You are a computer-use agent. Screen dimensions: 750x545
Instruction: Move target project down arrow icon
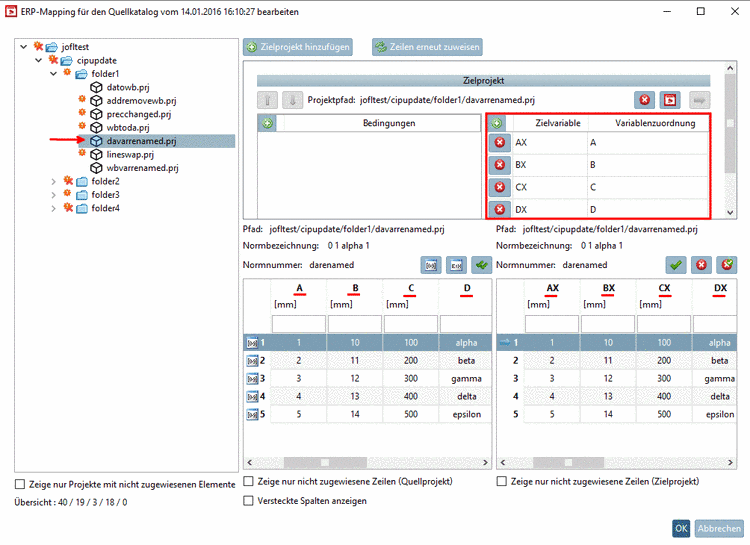click(292, 100)
